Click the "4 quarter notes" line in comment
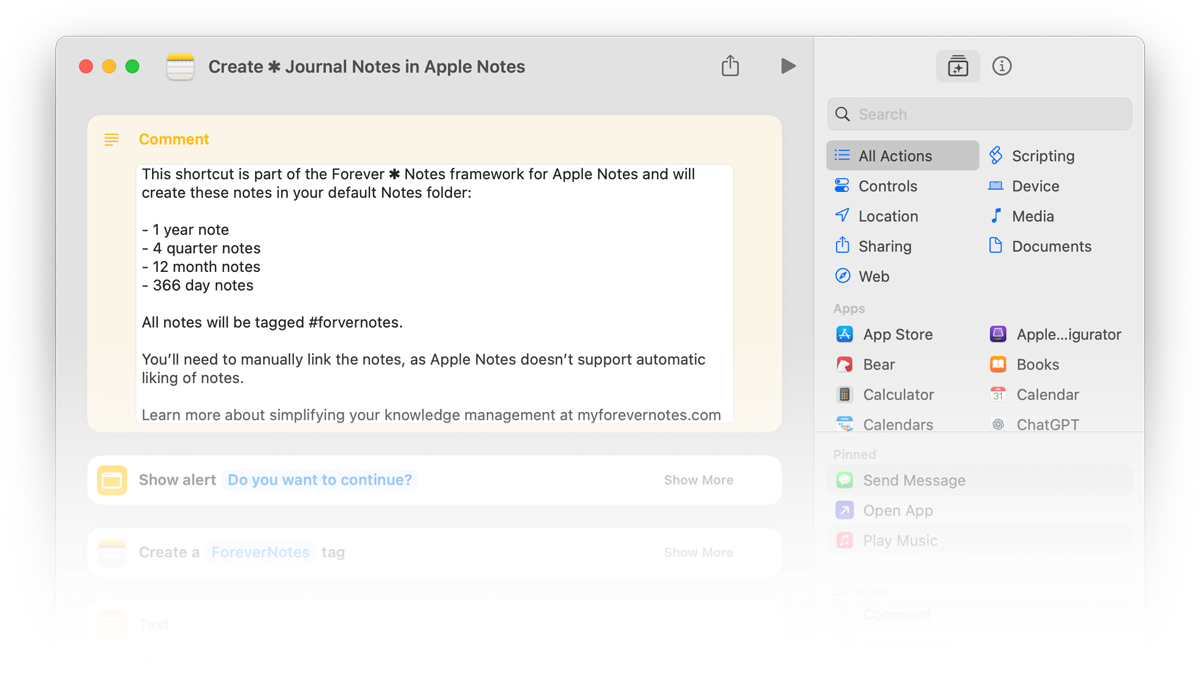This screenshot has width=1200, height=673. click(201, 248)
